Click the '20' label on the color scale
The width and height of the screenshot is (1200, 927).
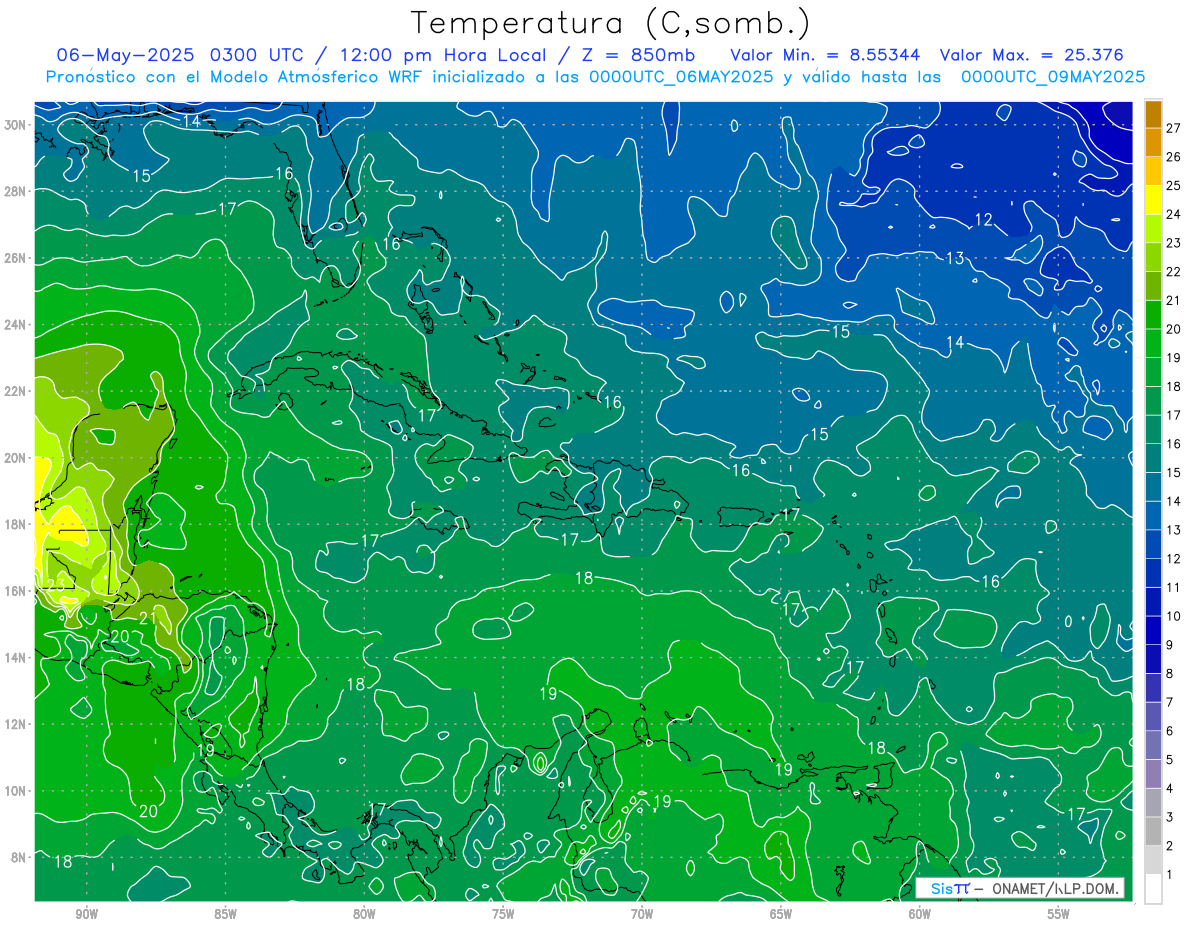coord(1174,329)
